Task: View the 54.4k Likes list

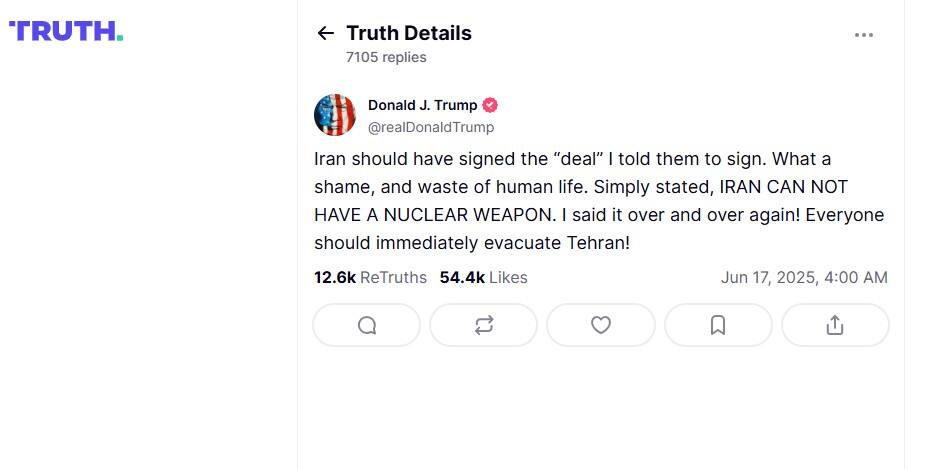Action: (483, 277)
